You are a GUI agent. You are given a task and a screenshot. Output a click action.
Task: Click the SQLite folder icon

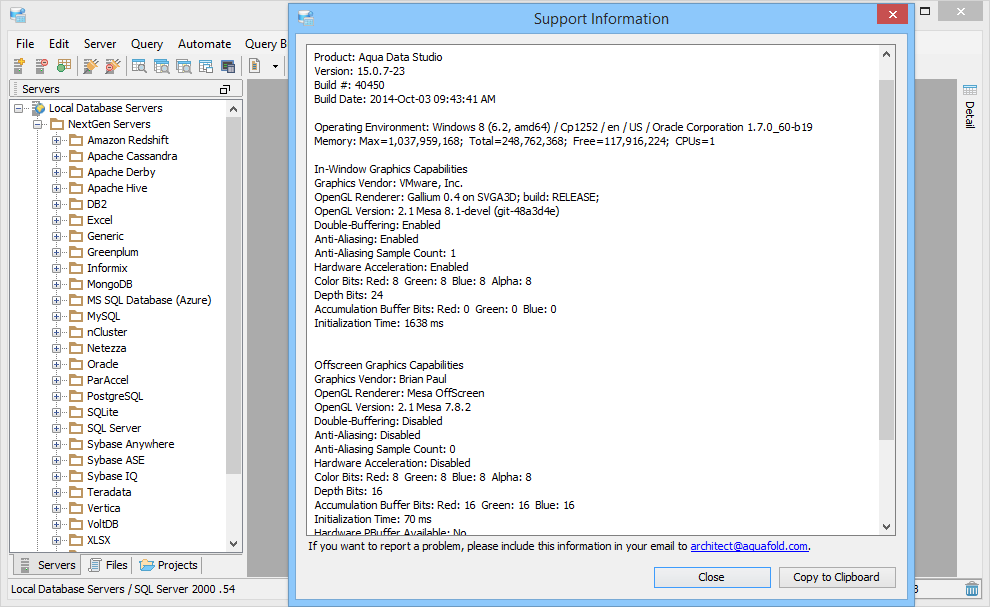pos(76,412)
